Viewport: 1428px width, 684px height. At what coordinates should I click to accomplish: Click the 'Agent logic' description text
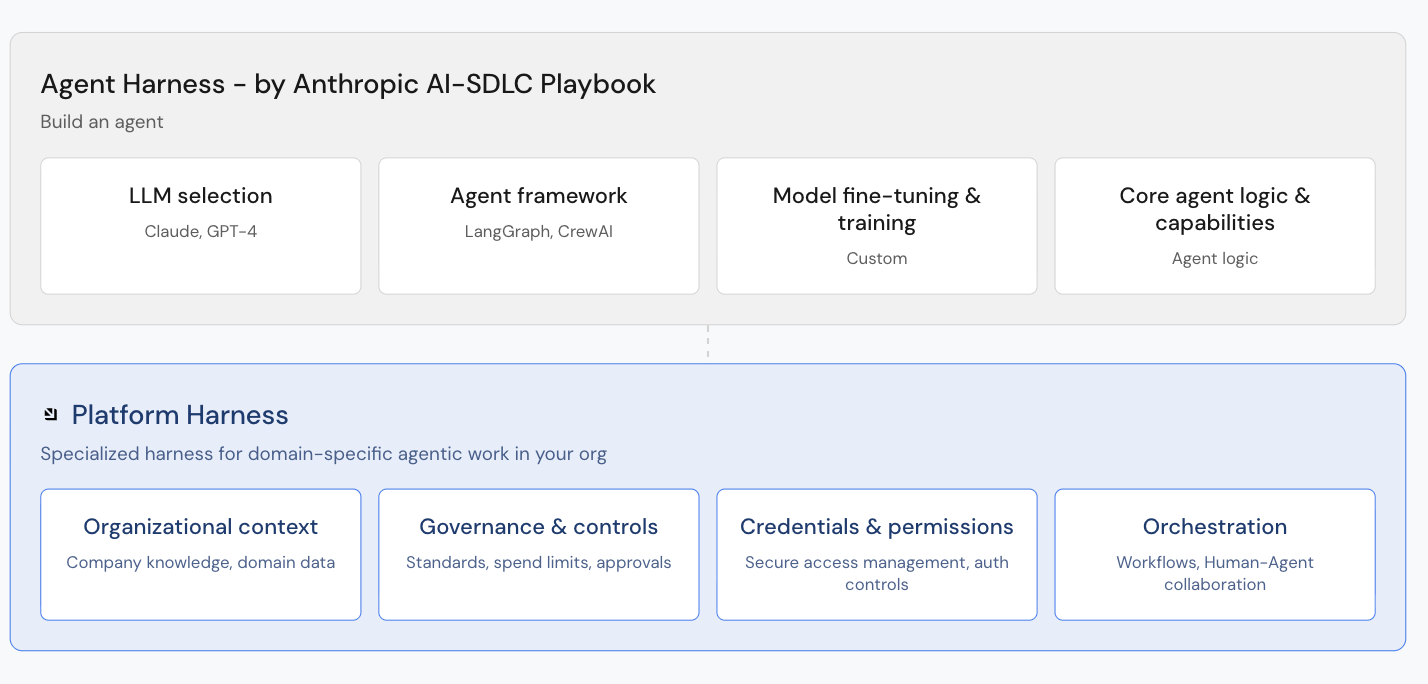tap(1215, 258)
